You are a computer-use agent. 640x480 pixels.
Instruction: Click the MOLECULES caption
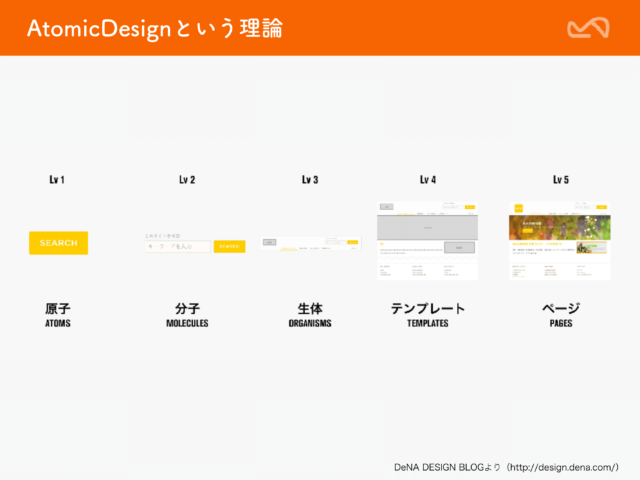coord(187,324)
